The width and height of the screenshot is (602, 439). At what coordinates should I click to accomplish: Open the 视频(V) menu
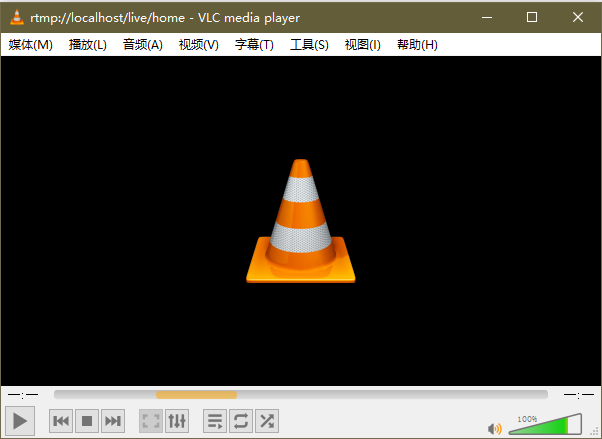pos(198,45)
